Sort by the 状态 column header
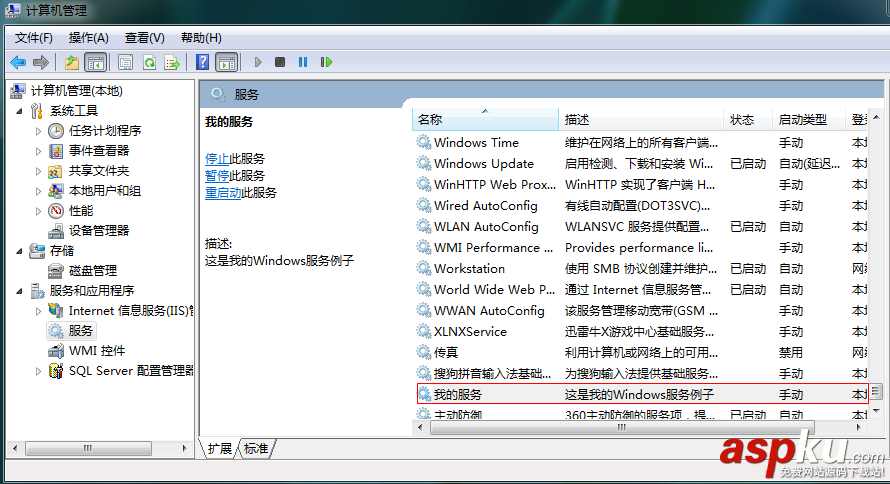This screenshot has height=484, width=890. pyautogui.click(x=748, y=120)
